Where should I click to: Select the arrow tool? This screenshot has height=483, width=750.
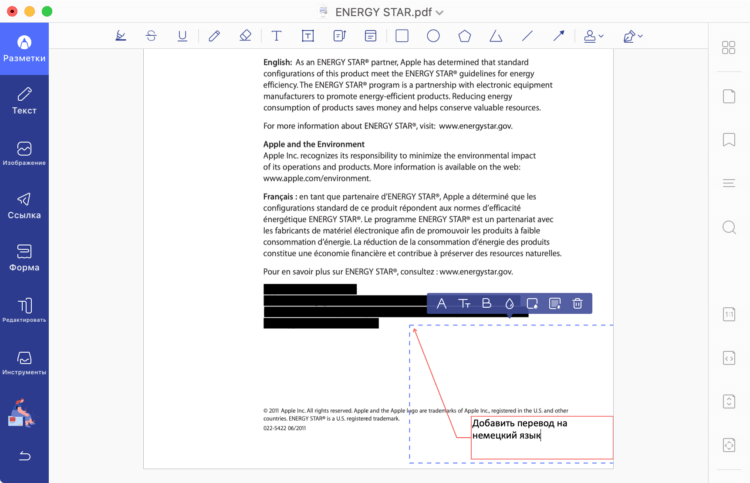(558, 36)
